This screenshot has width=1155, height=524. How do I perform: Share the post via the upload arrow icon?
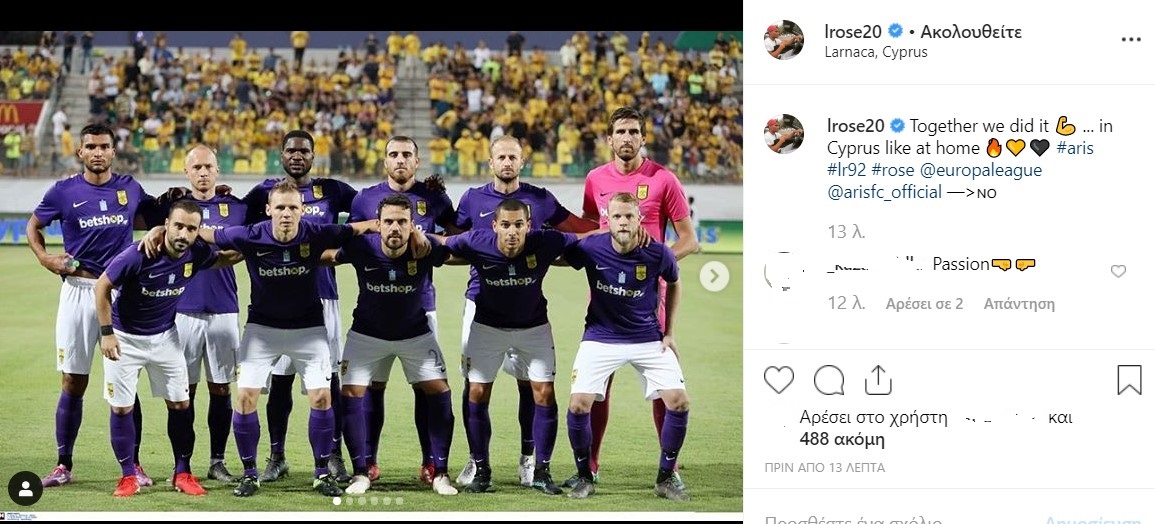[878, 380]
